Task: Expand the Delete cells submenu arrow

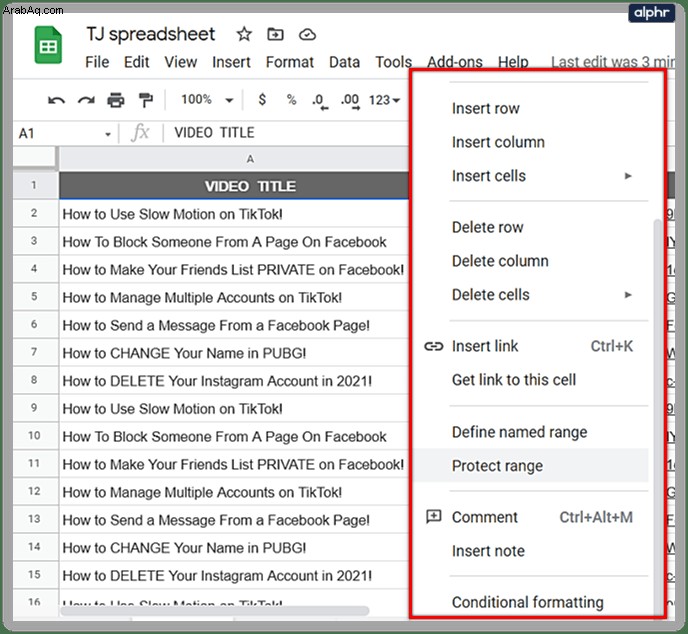Action: point(628,295)
